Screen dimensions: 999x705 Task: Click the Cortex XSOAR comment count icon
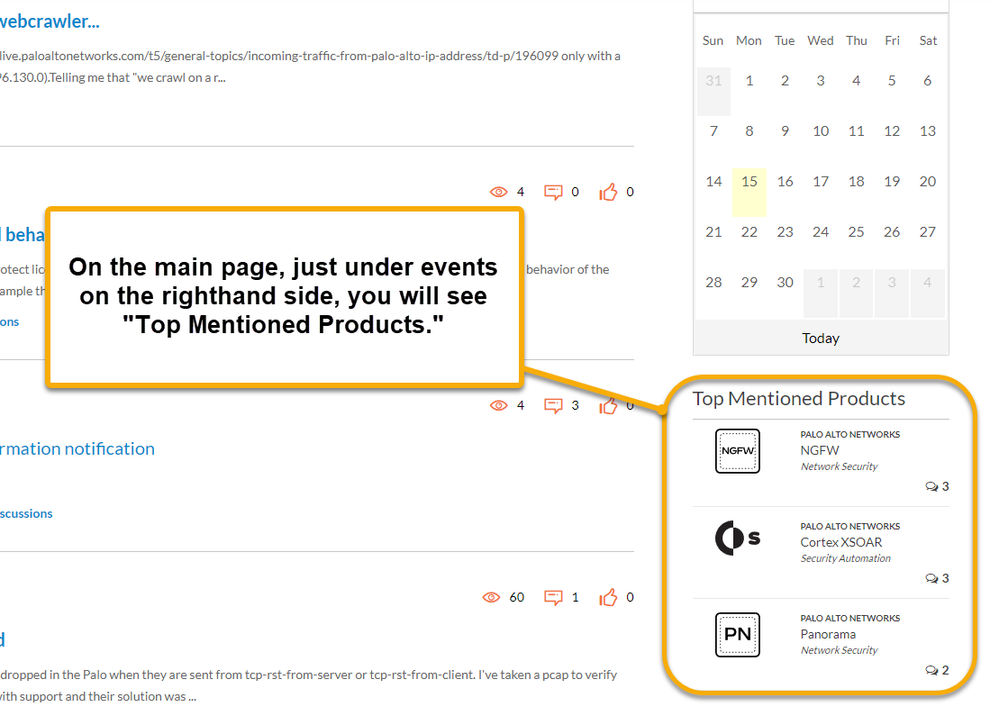pos(932,578)
